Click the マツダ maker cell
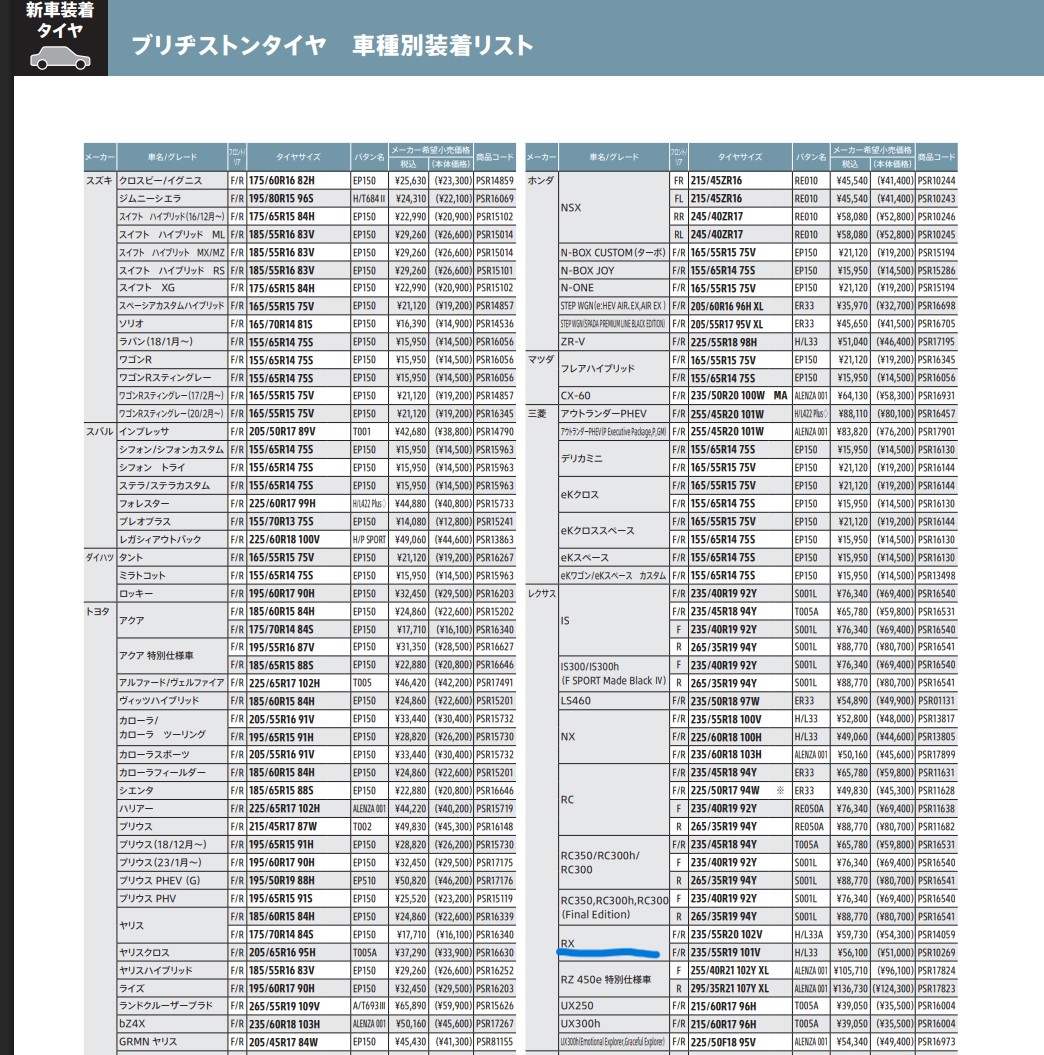1044x1055 pixels. (541, 359)
